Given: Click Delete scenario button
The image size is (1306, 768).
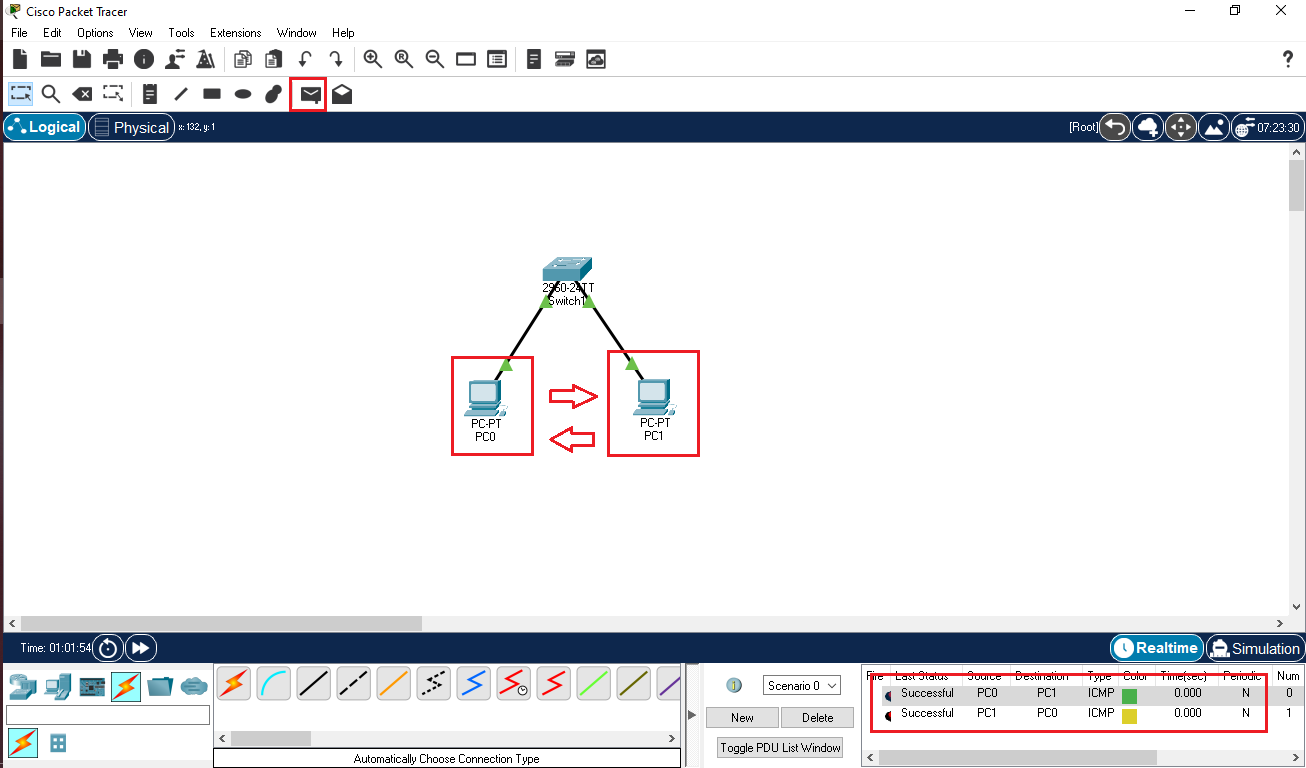Looking at the screenshot, I should 817,718.
